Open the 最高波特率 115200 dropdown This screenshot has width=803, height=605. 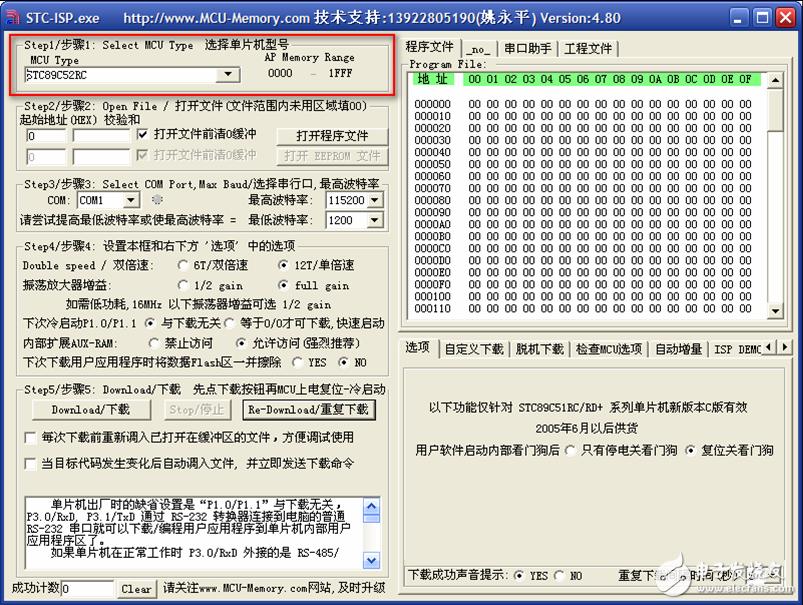[x=374, y=201]
